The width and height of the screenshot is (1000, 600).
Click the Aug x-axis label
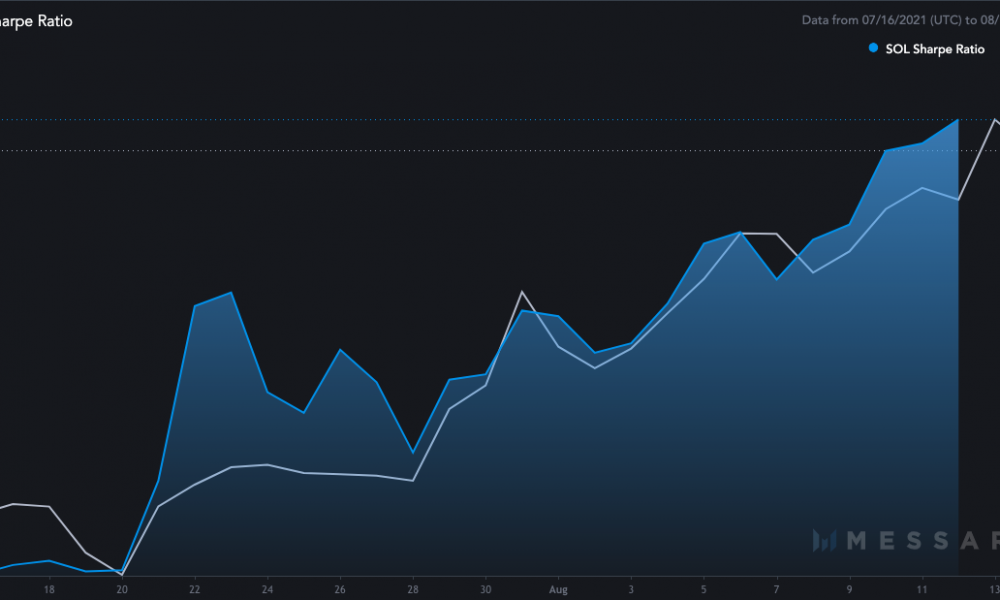click(x=558, y=590)
